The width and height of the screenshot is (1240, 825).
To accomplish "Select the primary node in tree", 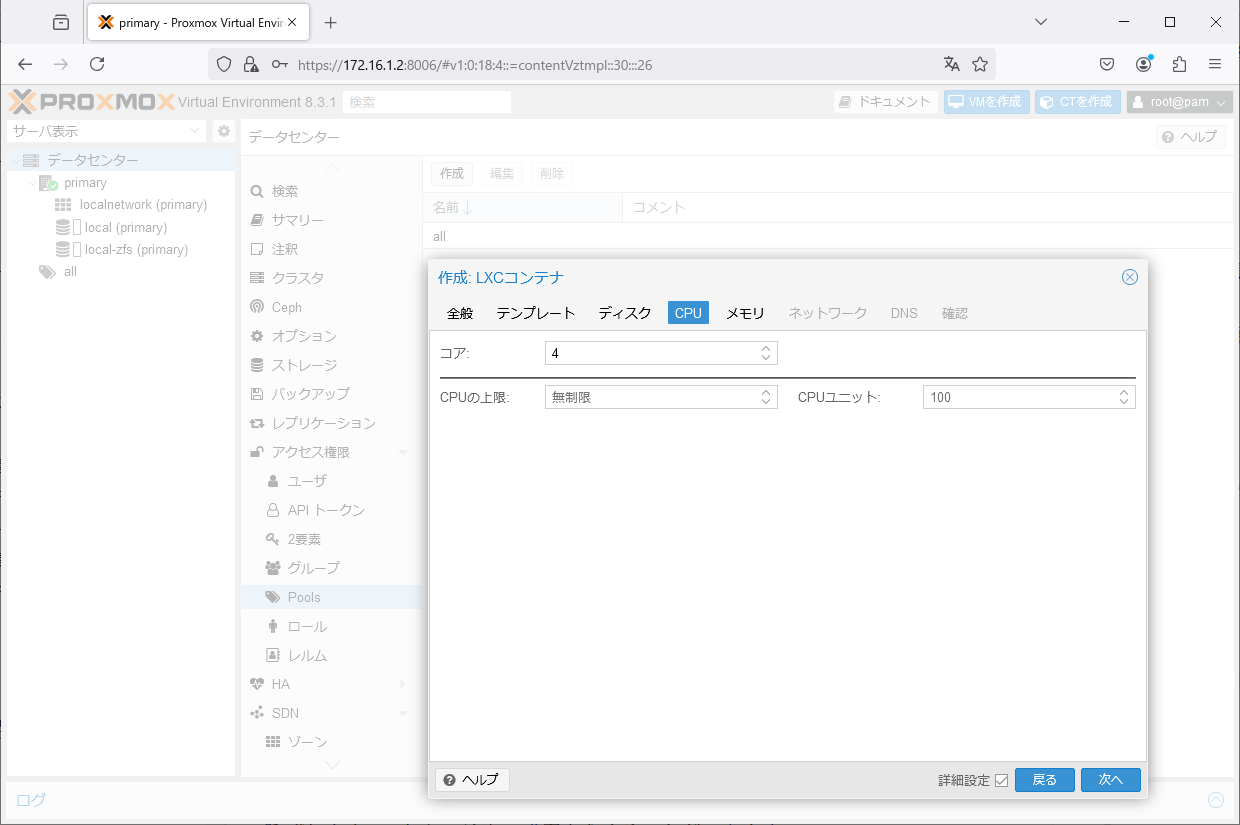I will click(85, 183).
